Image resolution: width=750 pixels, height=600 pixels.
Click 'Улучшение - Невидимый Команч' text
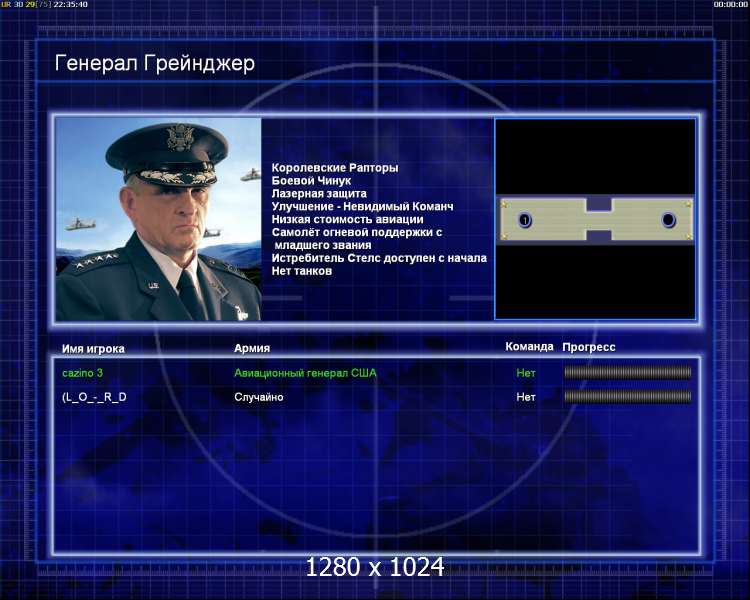362,207
